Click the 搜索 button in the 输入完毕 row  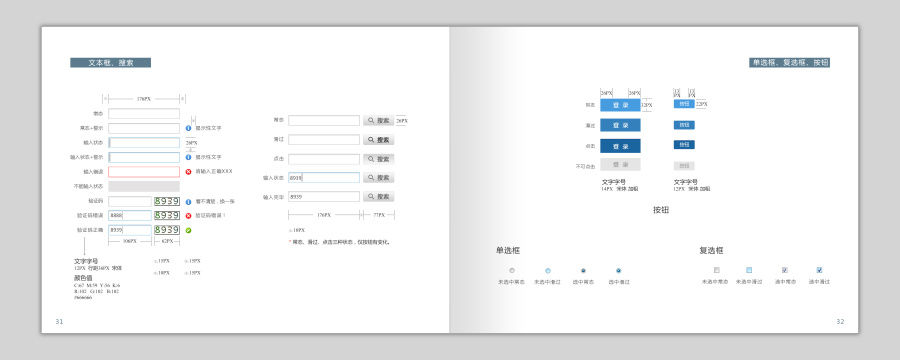tap(378, 196)
